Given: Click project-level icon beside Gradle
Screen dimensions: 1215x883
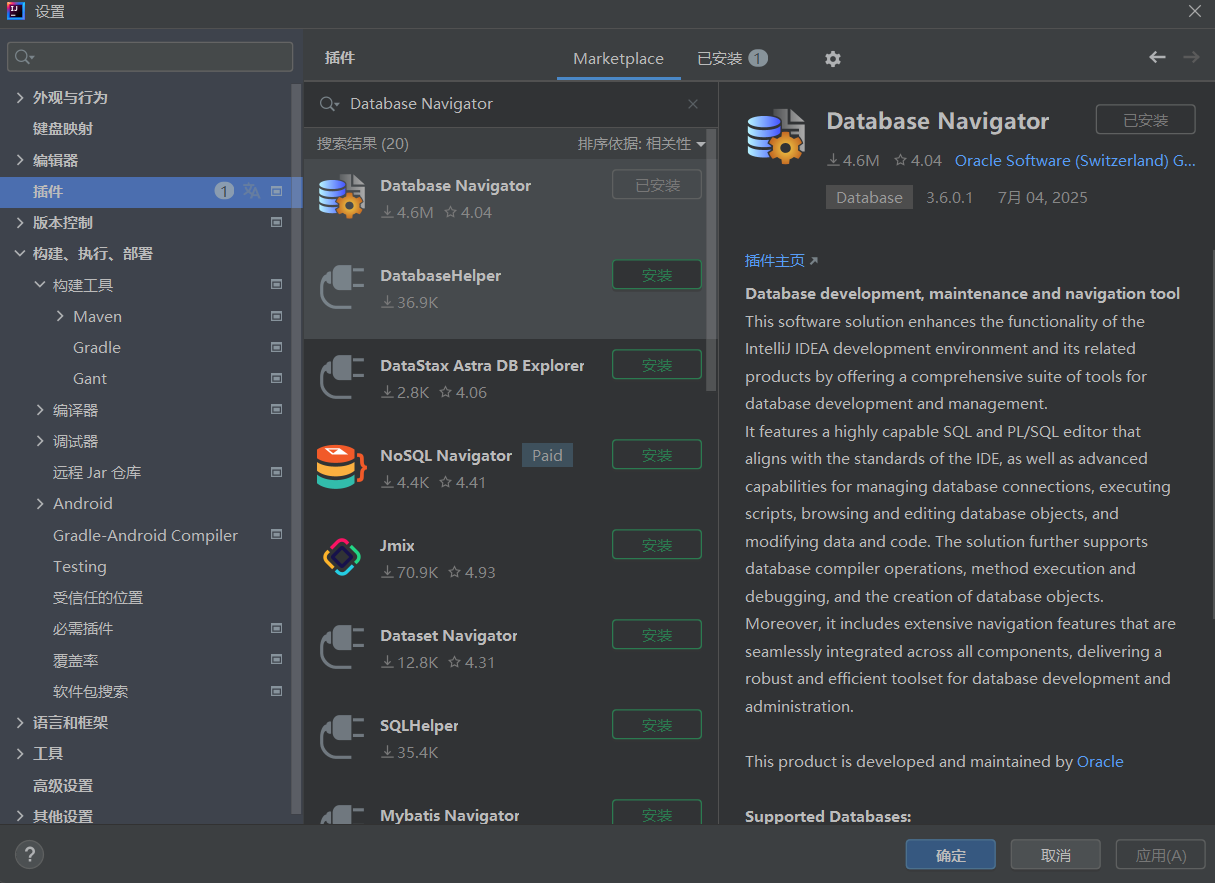Looking at the screenshot, I should click(277, 347).
